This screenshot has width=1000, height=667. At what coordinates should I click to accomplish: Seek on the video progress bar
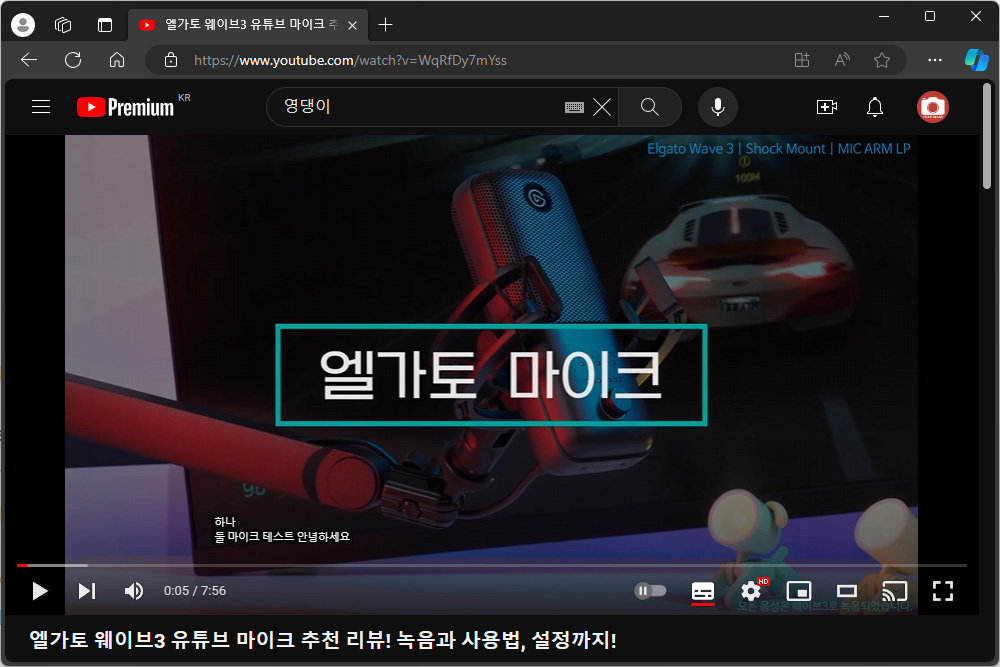492,565
